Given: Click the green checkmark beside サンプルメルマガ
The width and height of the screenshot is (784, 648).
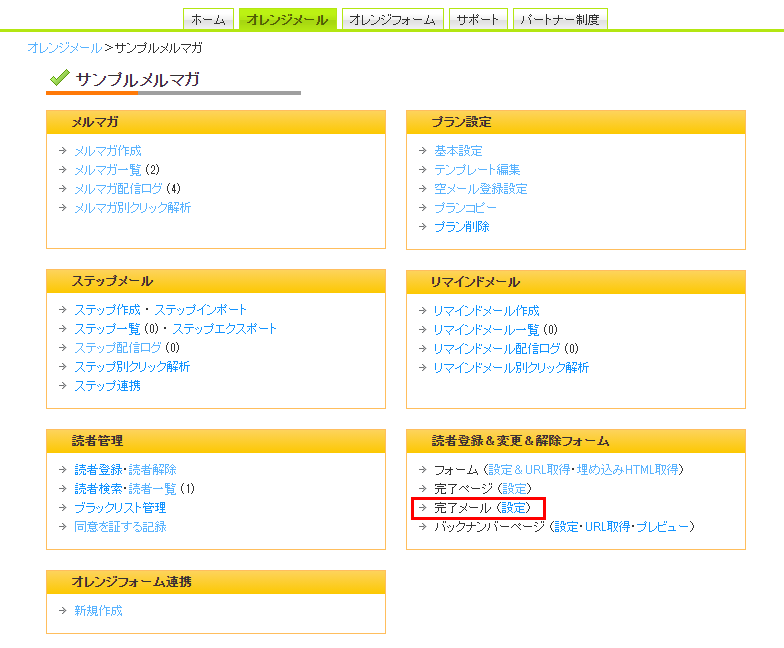Looking at the screenshot, I should point(60,78).
